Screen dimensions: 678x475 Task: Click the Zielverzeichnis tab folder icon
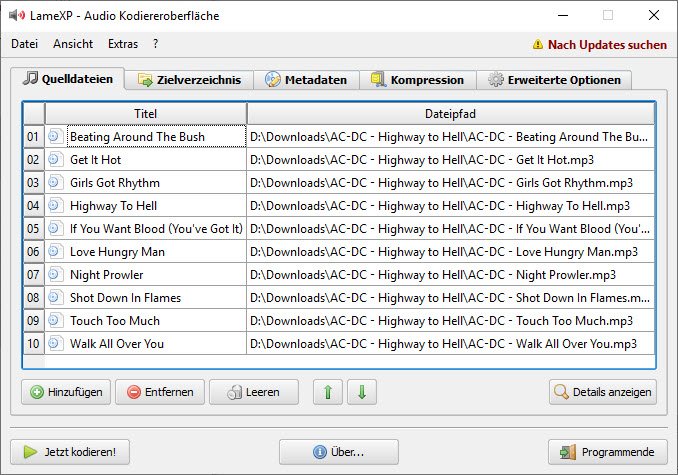point(145,80)
